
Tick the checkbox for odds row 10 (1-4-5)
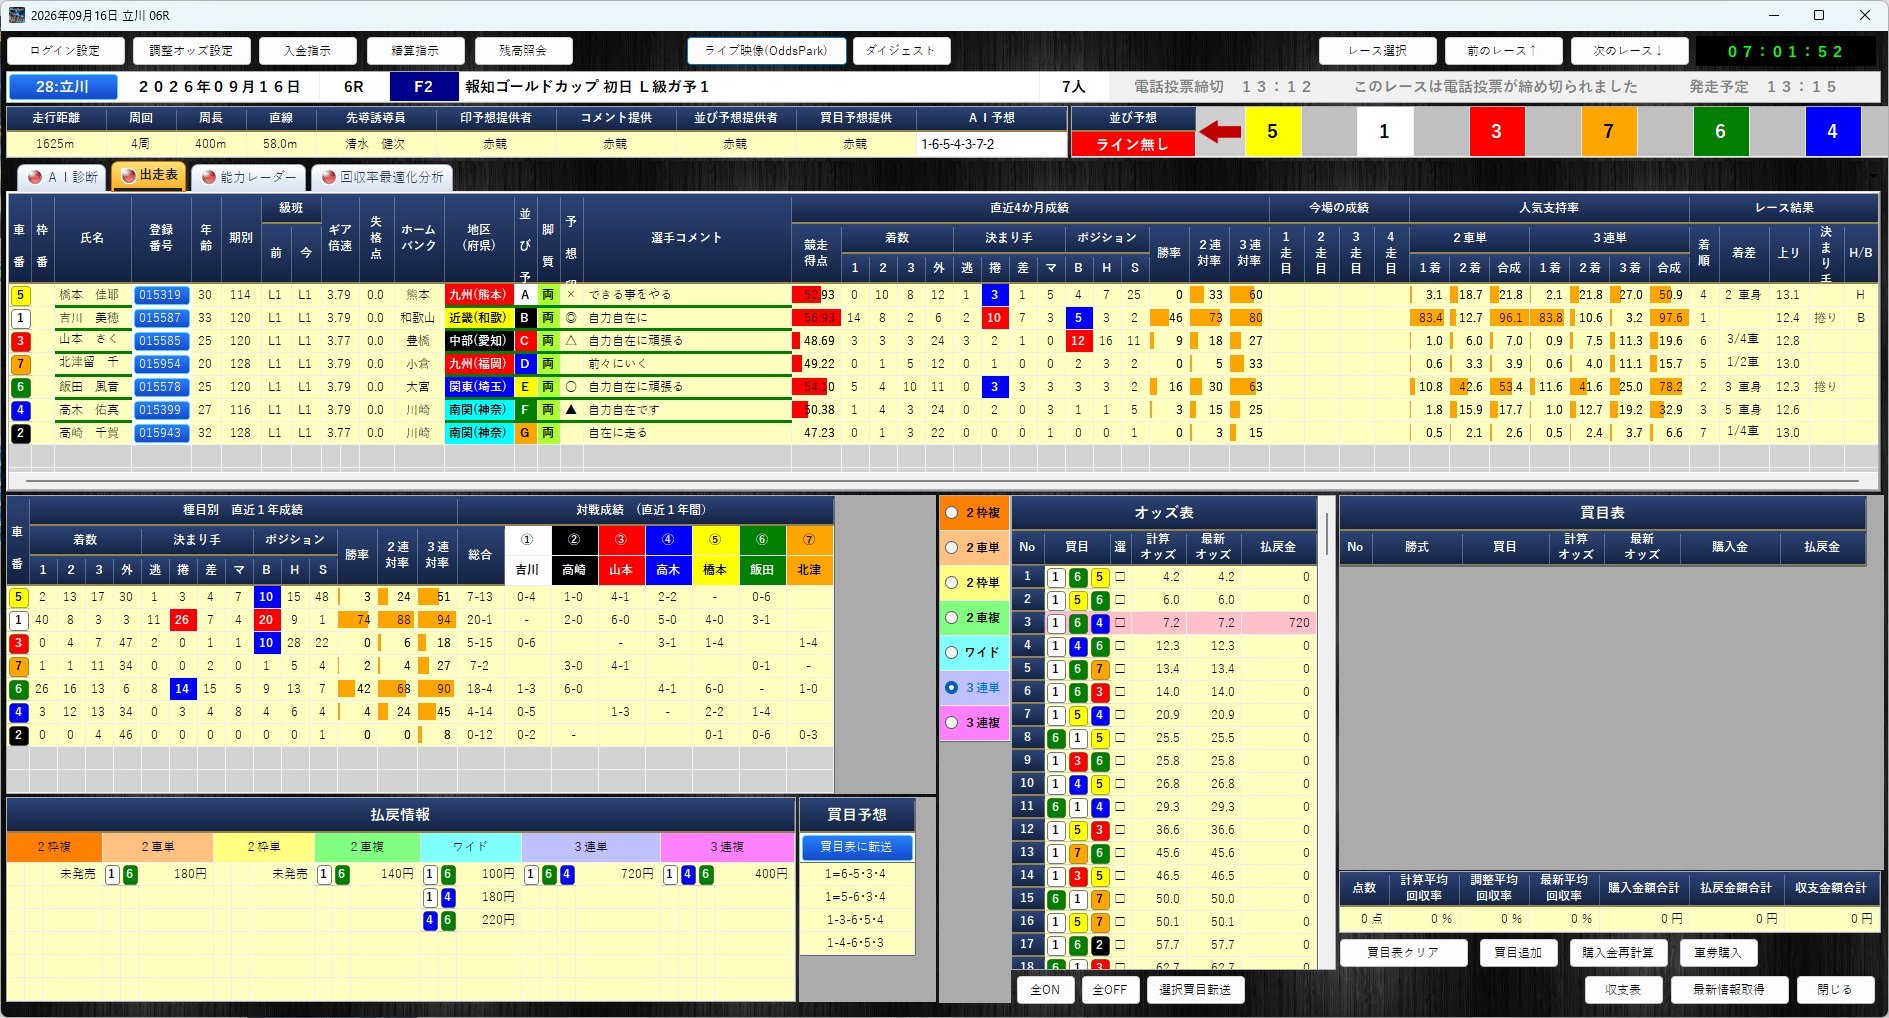[1120, 784]
